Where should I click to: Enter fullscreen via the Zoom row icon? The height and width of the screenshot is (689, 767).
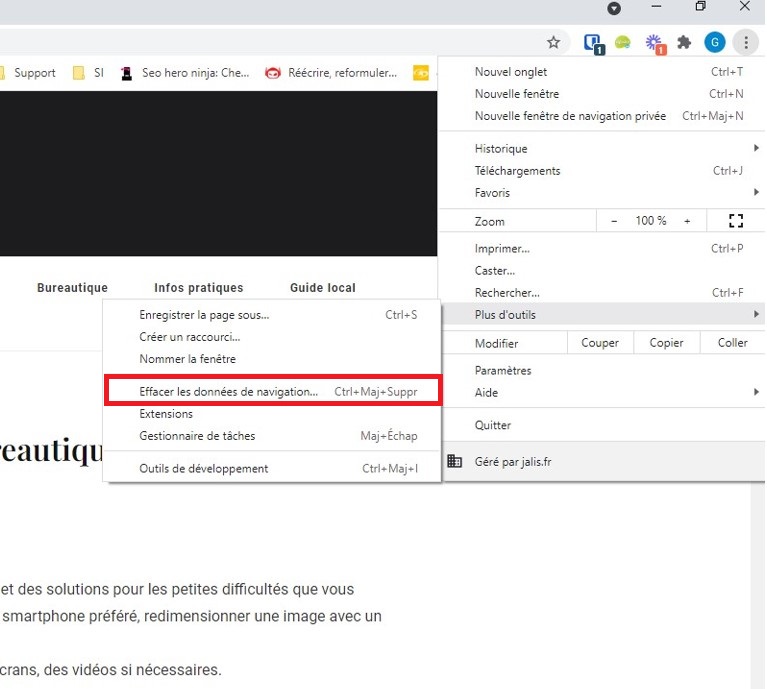pos(737,221)
